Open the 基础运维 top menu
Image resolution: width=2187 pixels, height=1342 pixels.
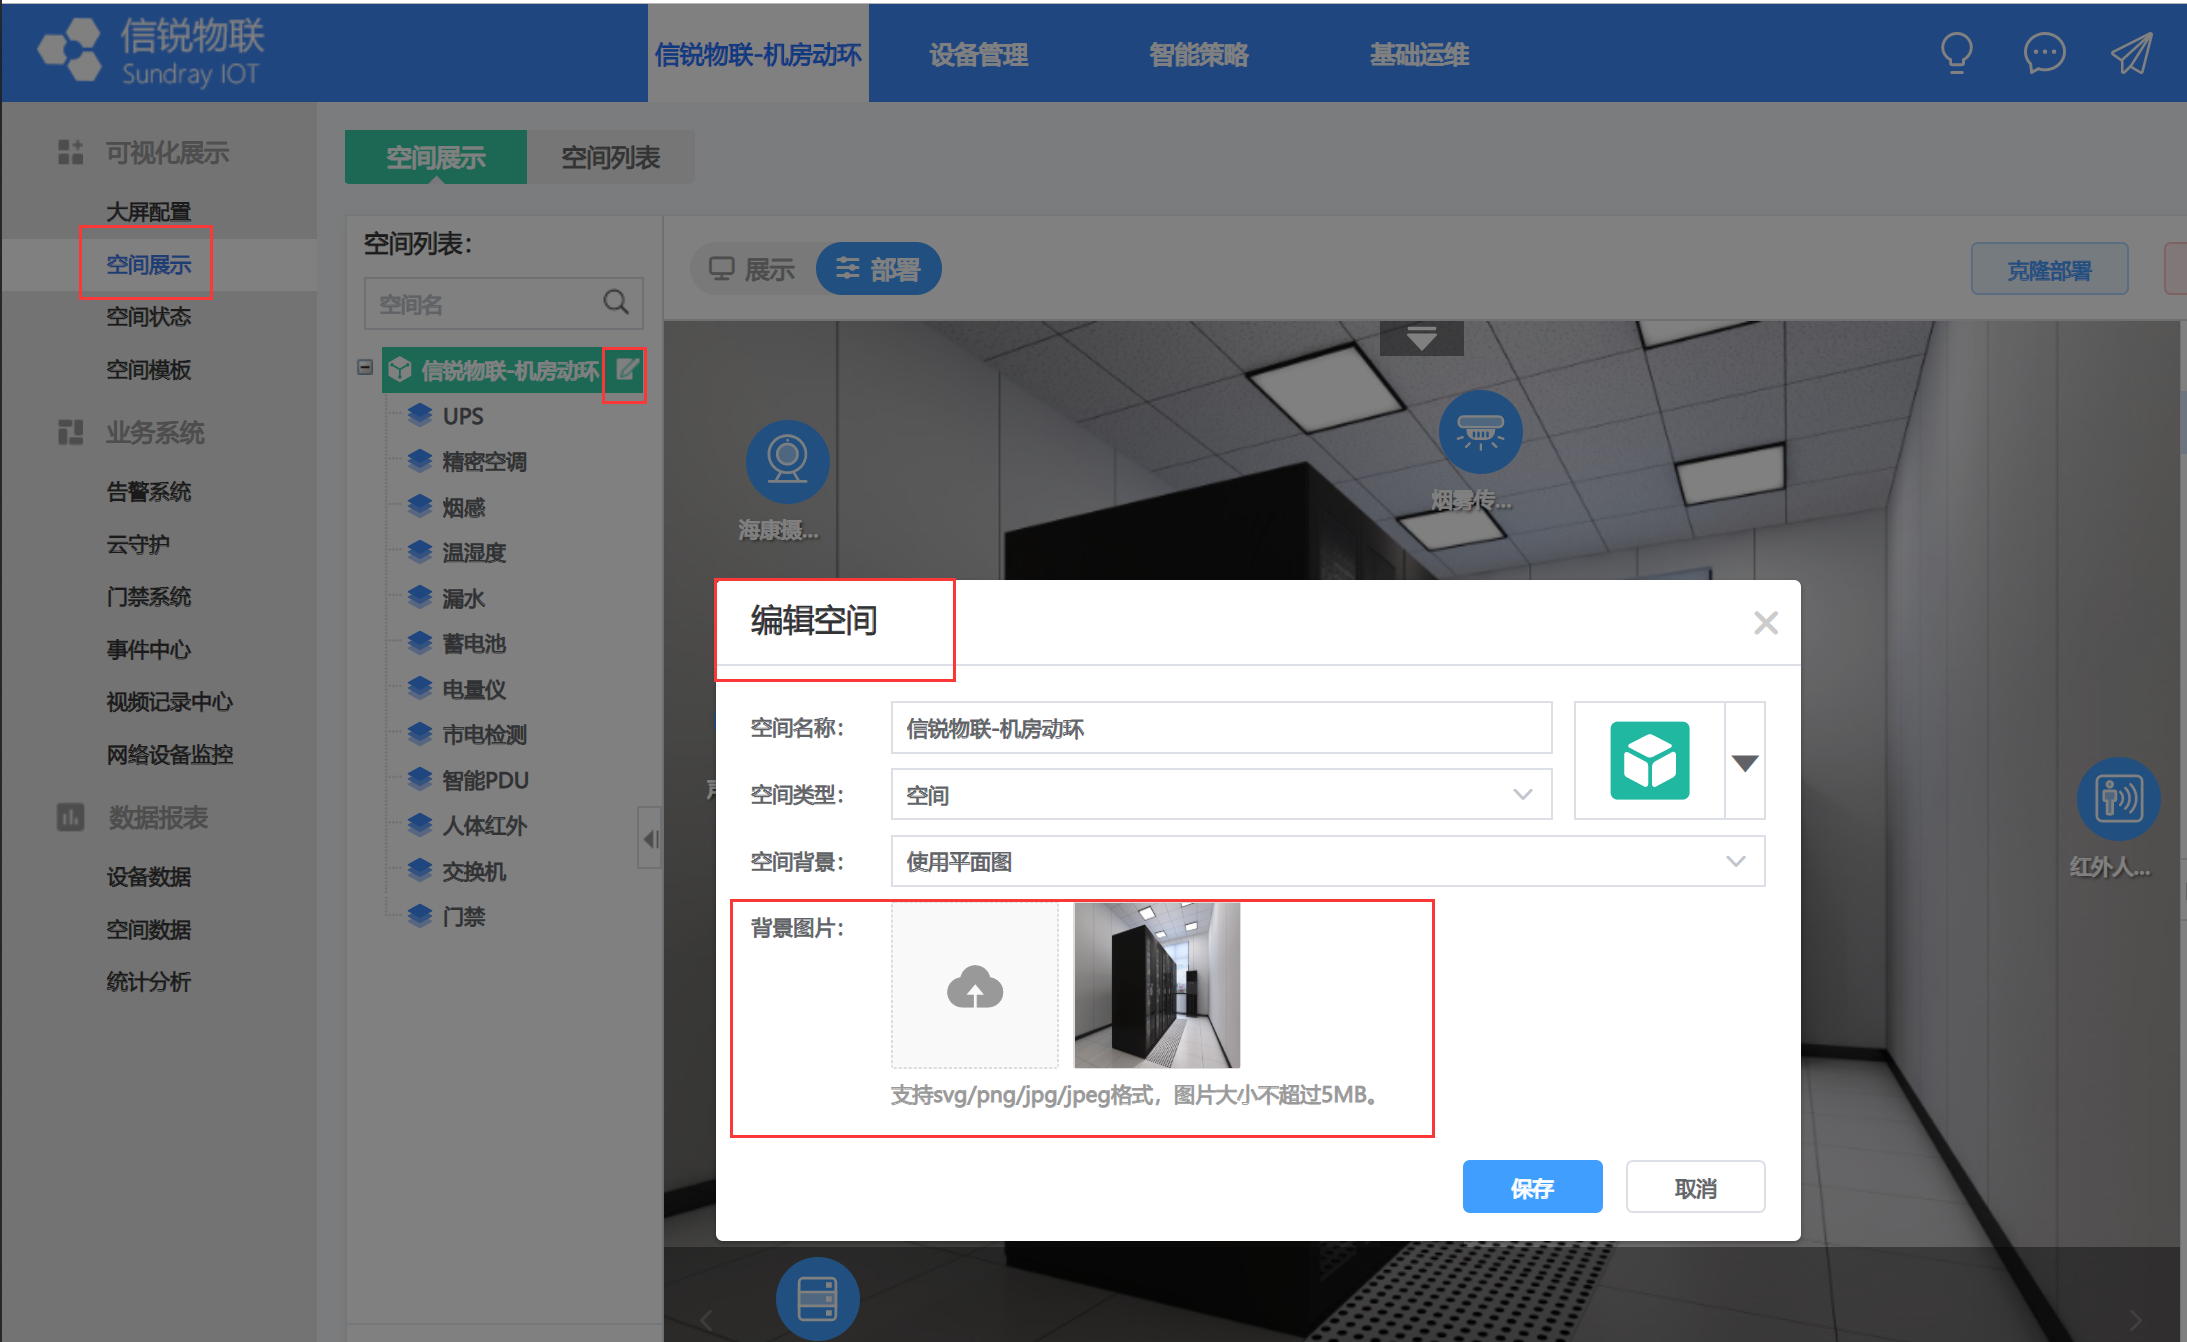(1419, 54)
